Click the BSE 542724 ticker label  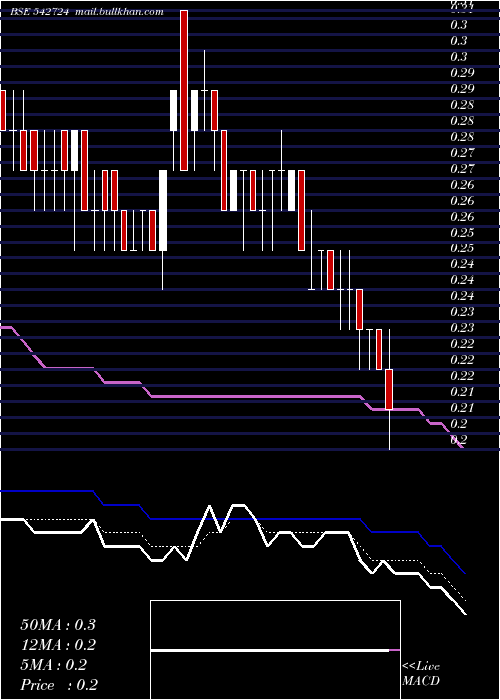point(40,12)
